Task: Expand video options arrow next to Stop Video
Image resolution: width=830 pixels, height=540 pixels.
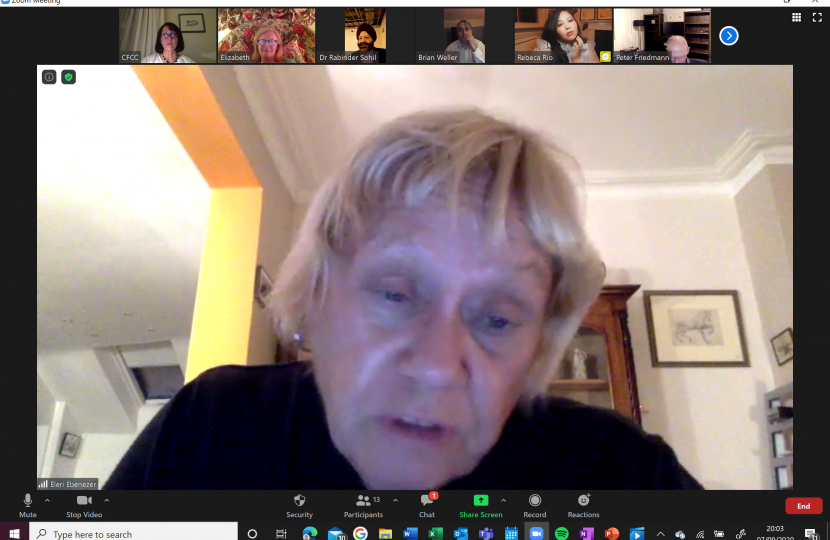Action: pyautogui.click(x=107, y=500)
